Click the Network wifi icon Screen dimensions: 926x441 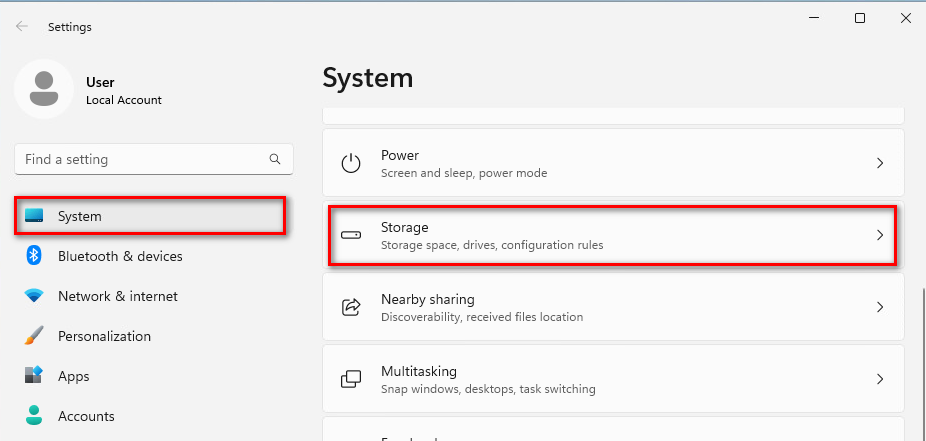coord(34,296)
